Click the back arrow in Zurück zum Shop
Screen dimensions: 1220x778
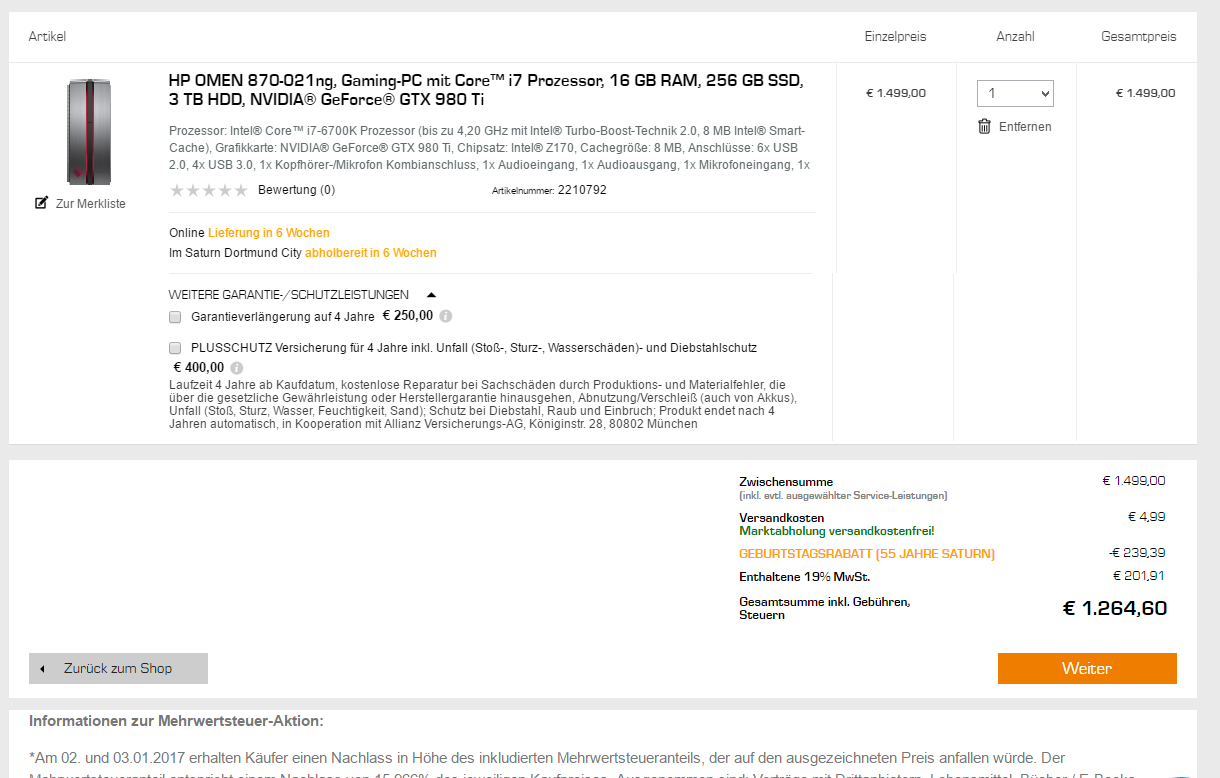[42, 669]
